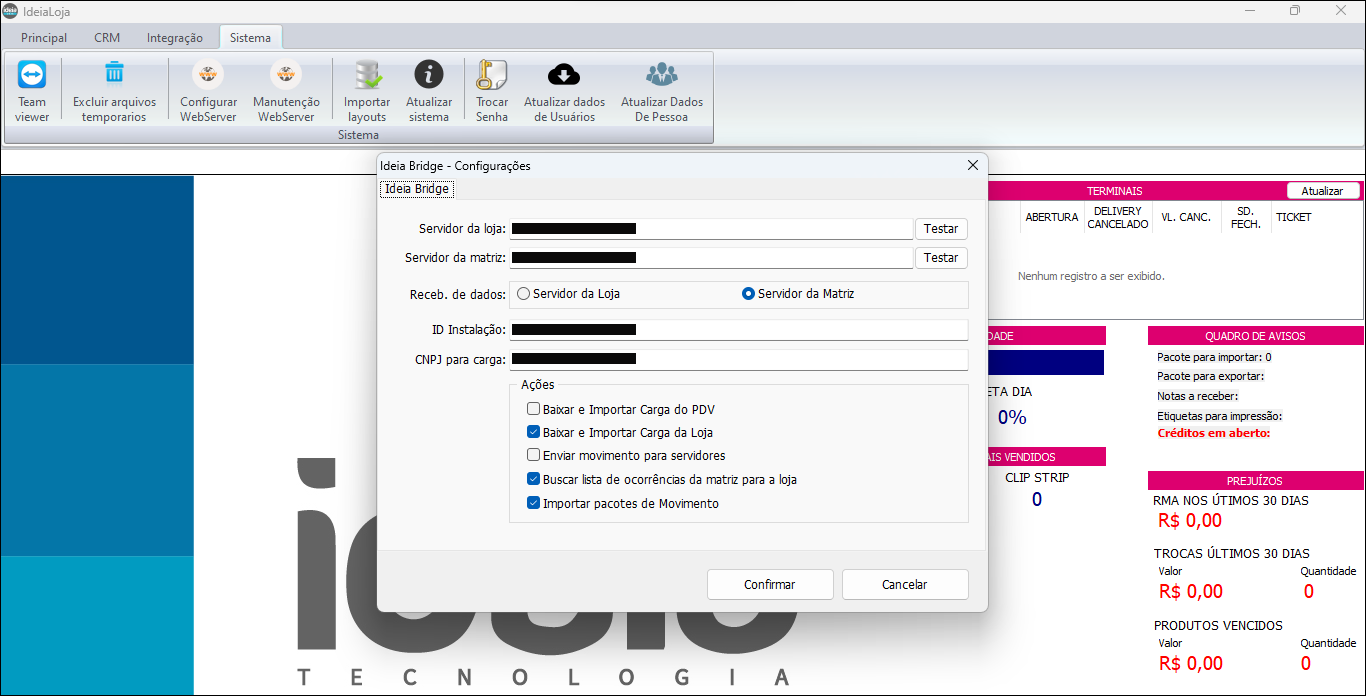Launch Manutenção WebServer icon
This screenshot has width=1366, height=696.
[286, 75]
